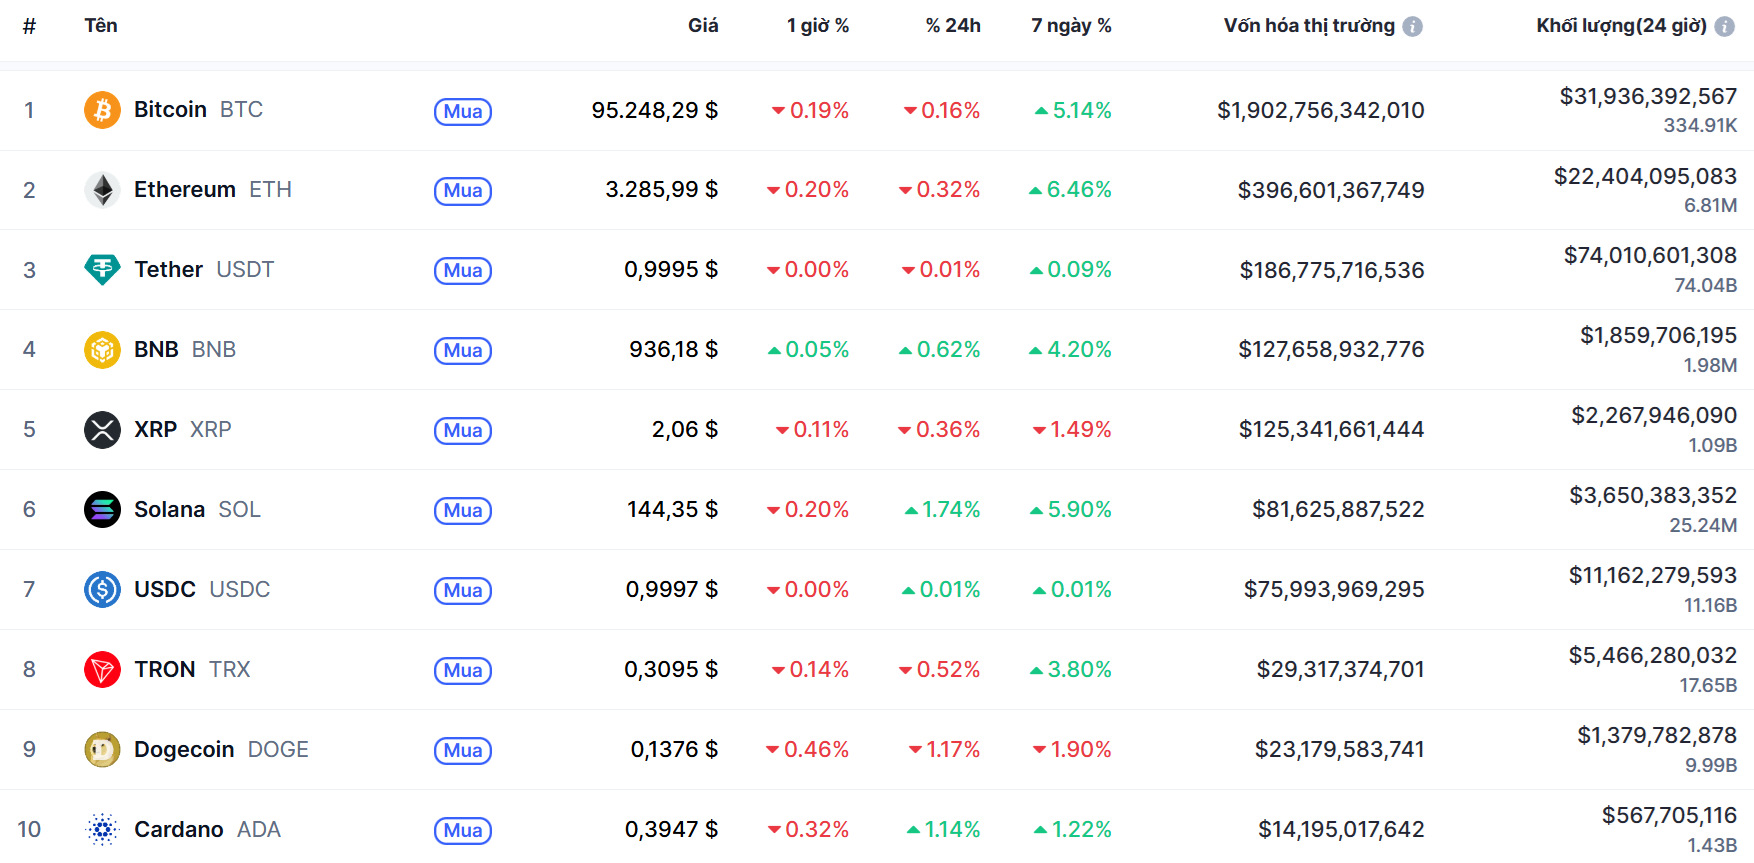
Task: Open the USDC name link
Action: tap(202, 590)
